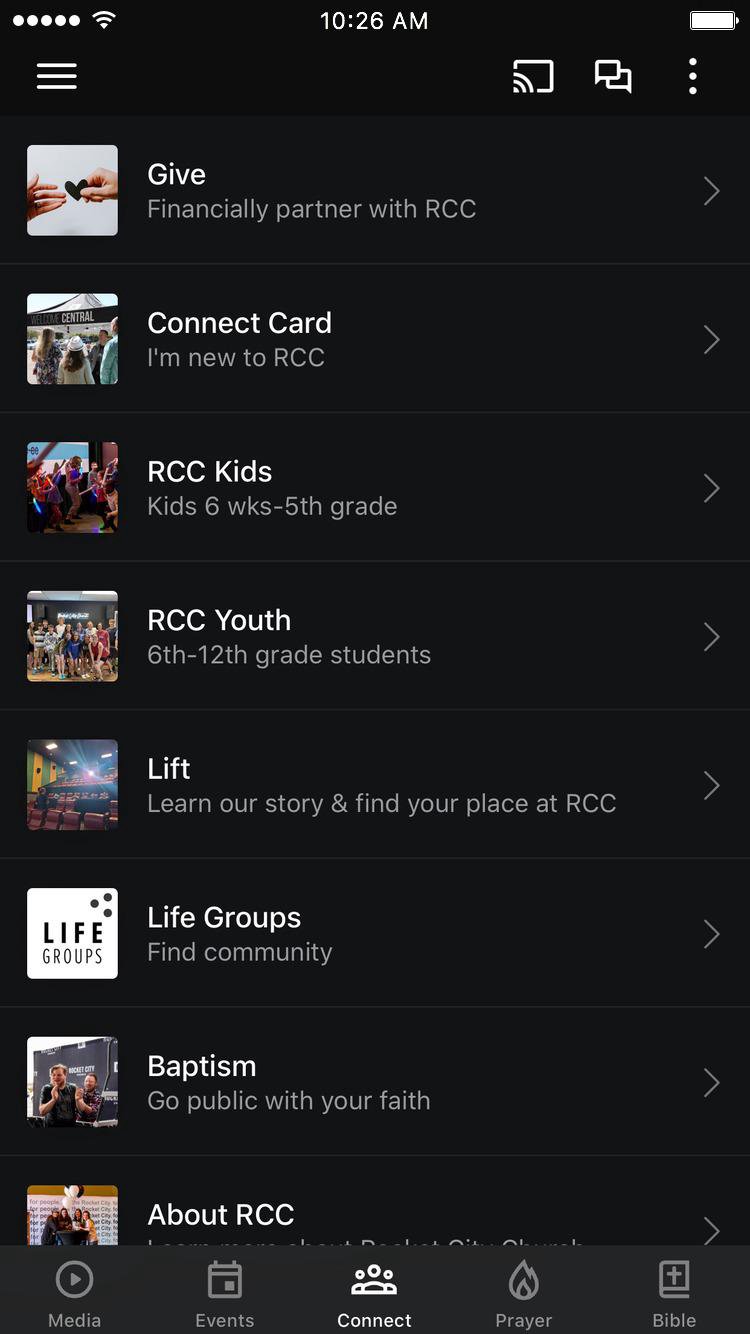Select the Connect people icon

click(374, 1279)
